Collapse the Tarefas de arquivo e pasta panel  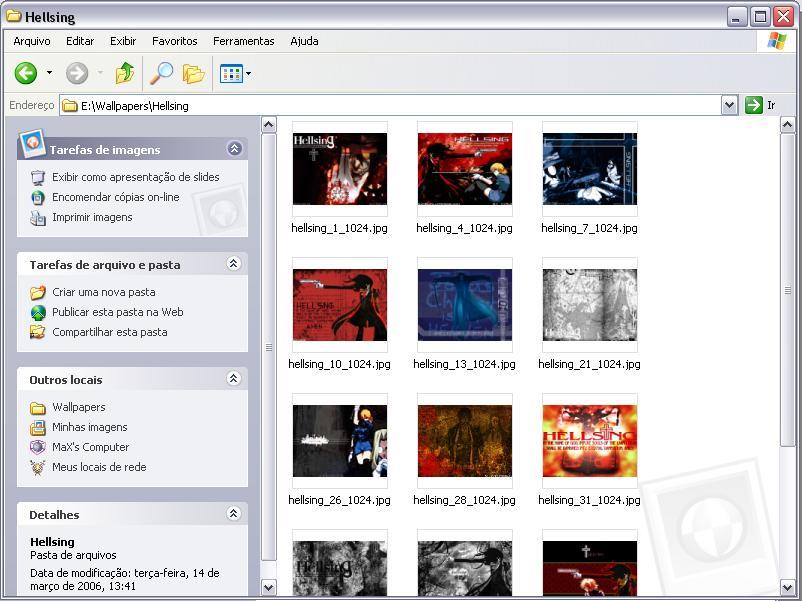(x=233, y=264)
